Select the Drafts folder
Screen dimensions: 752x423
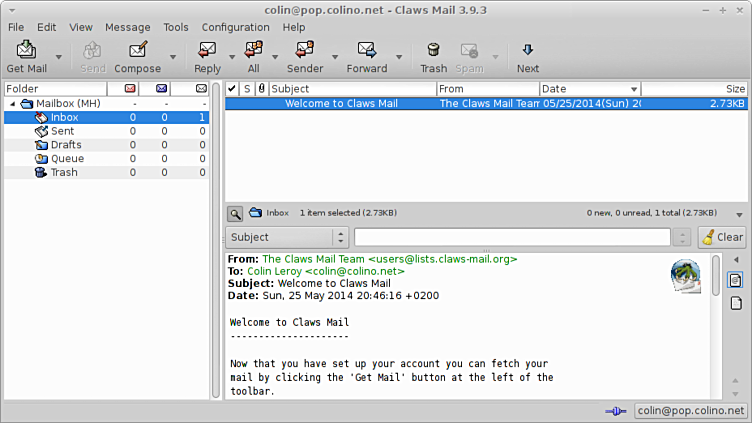[x=106, y=145]
